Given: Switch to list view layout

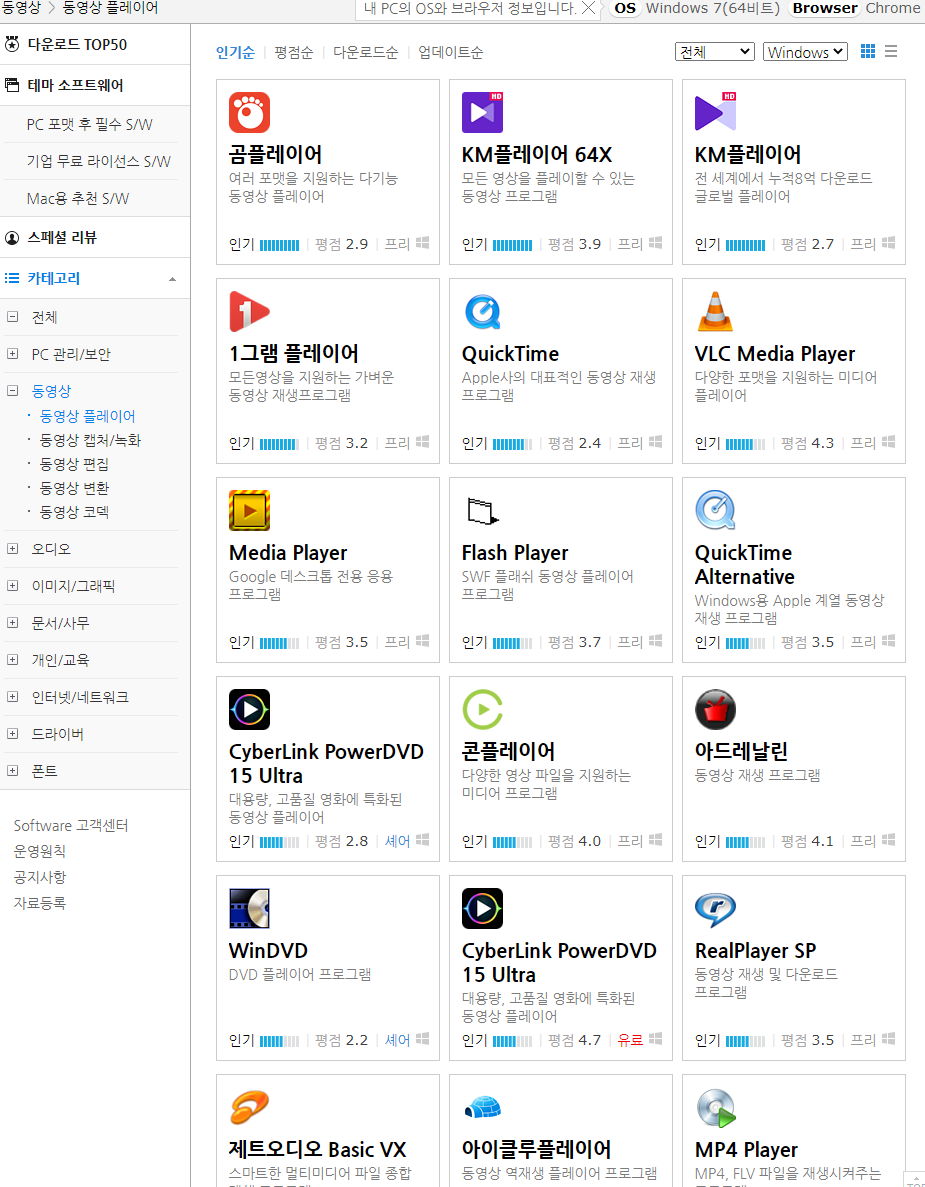Looking at the screenshot, I should pyautogui.click(x=891, y=51).
